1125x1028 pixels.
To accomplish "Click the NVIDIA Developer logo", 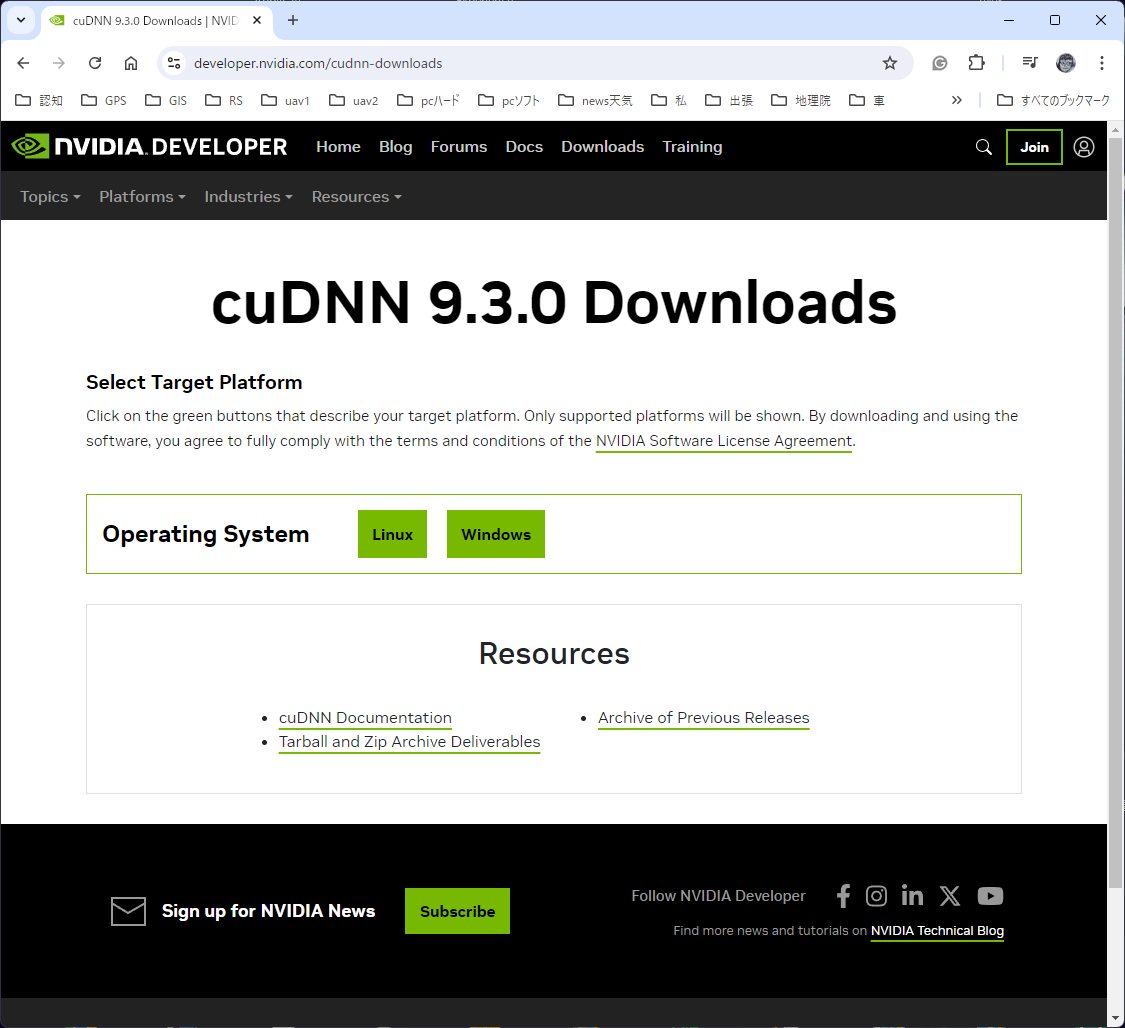I will [x=150, y=146].
